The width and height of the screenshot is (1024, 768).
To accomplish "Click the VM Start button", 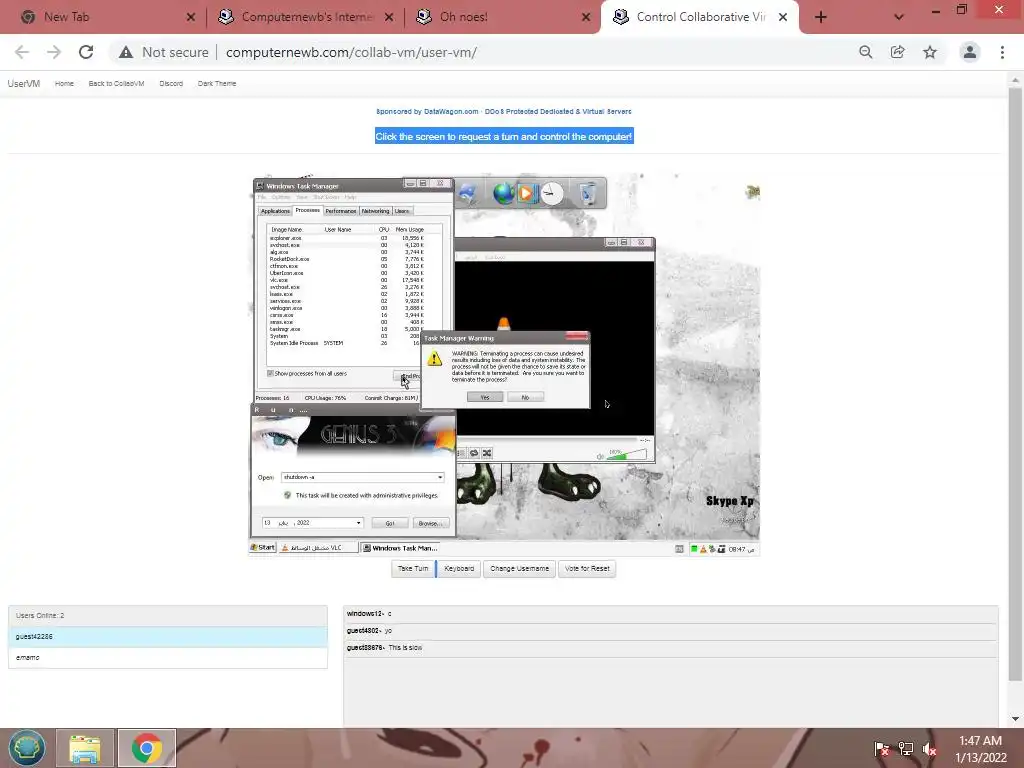I will (263, 548).
